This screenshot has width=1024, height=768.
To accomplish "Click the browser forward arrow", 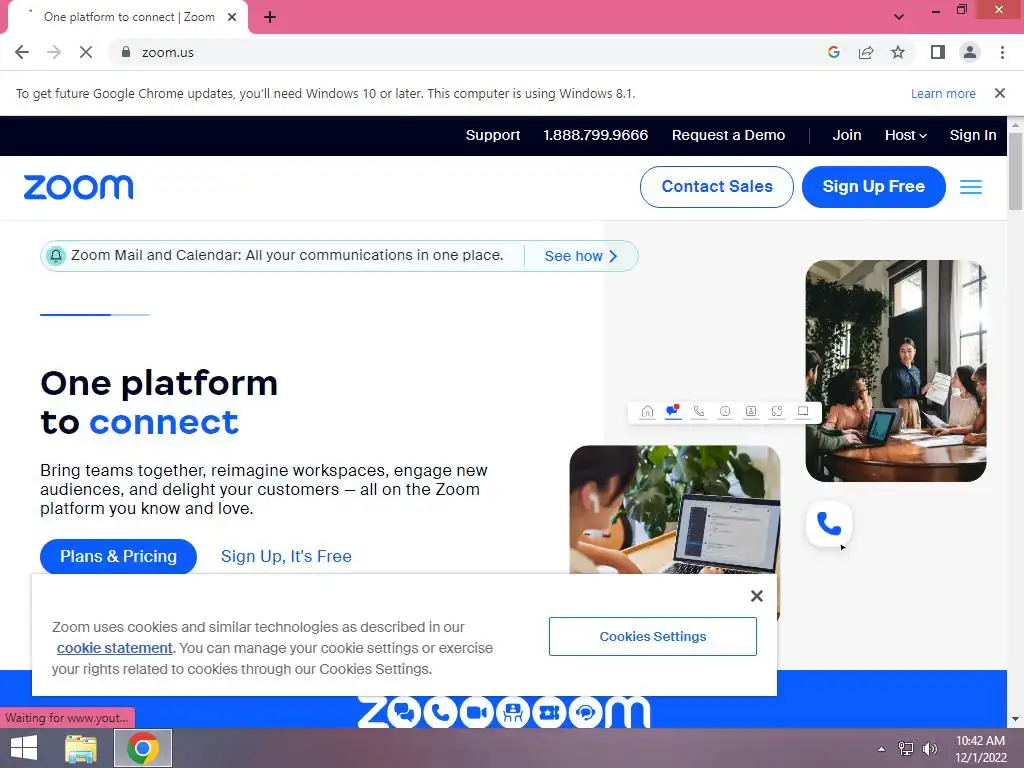I will (54, 52).
